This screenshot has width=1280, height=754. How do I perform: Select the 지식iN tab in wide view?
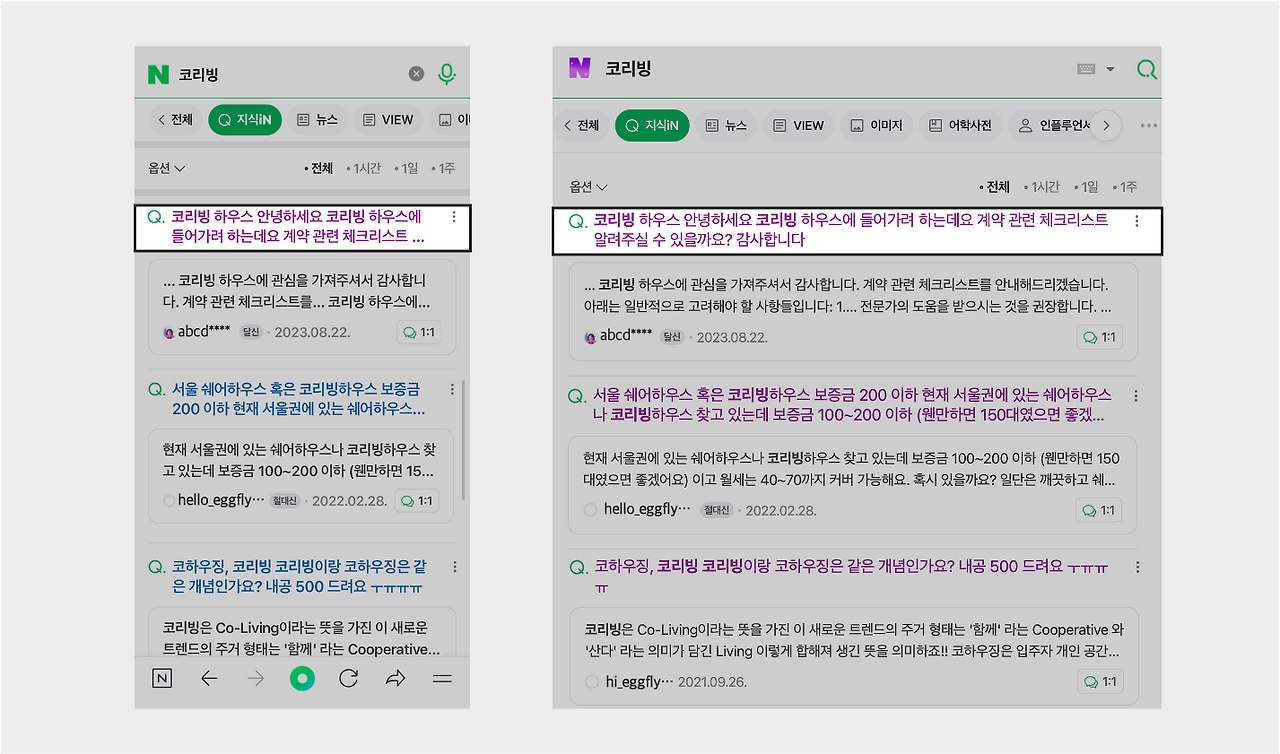[x=652, y=126]
